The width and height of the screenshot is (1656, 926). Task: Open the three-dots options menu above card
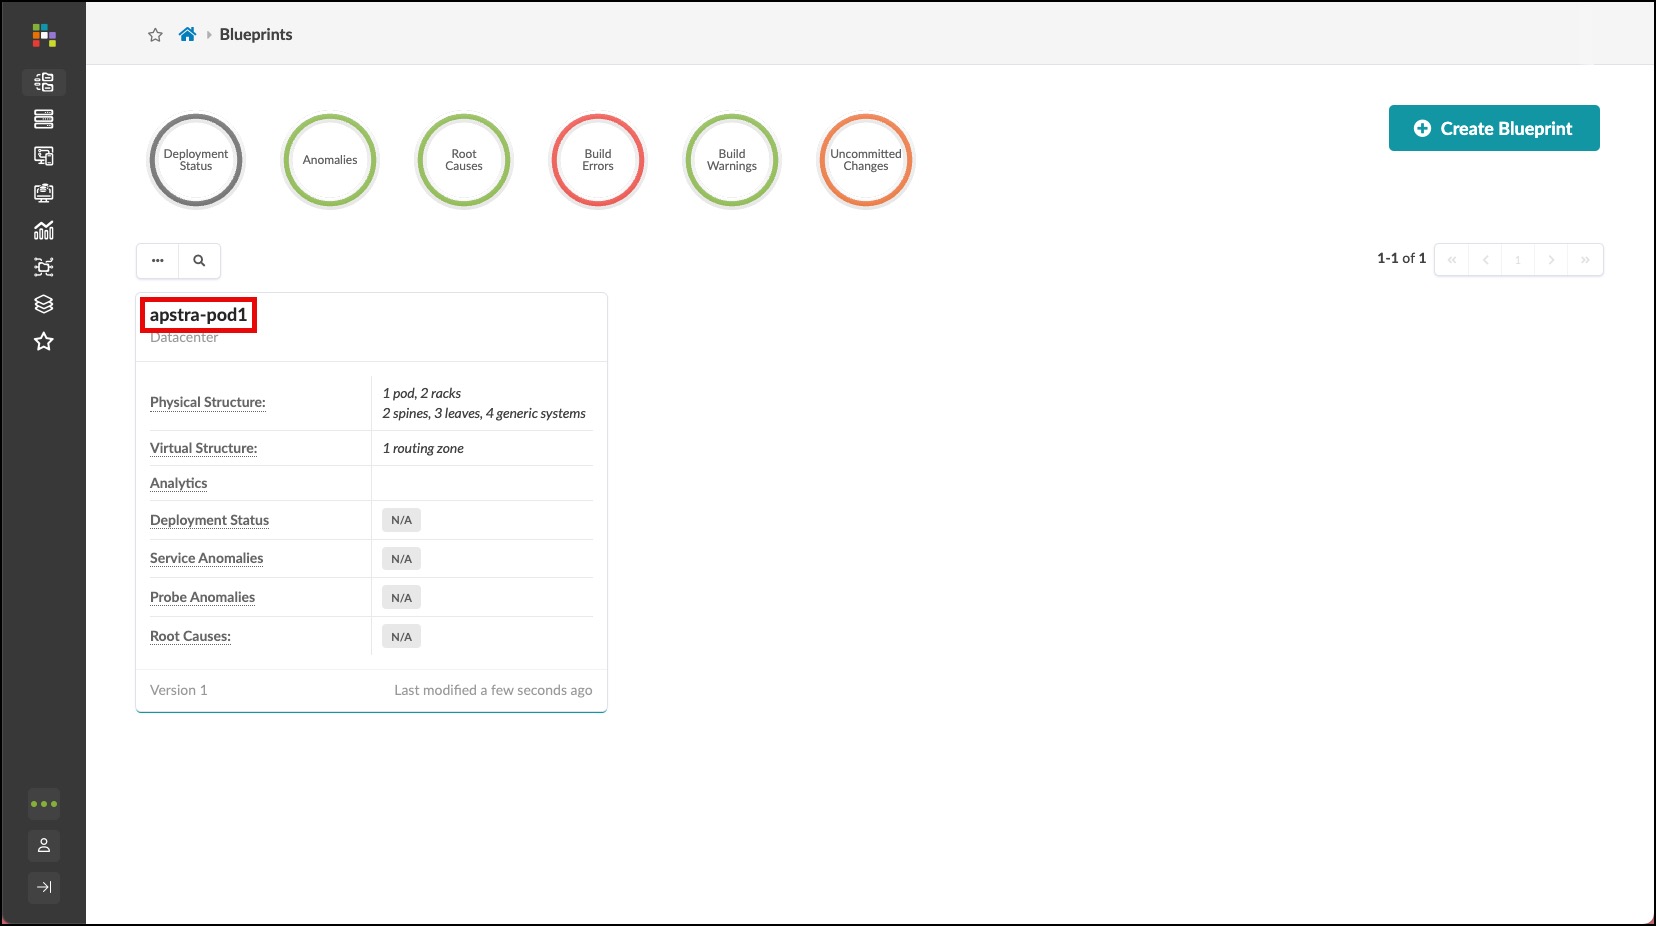(x=158, y=261)
